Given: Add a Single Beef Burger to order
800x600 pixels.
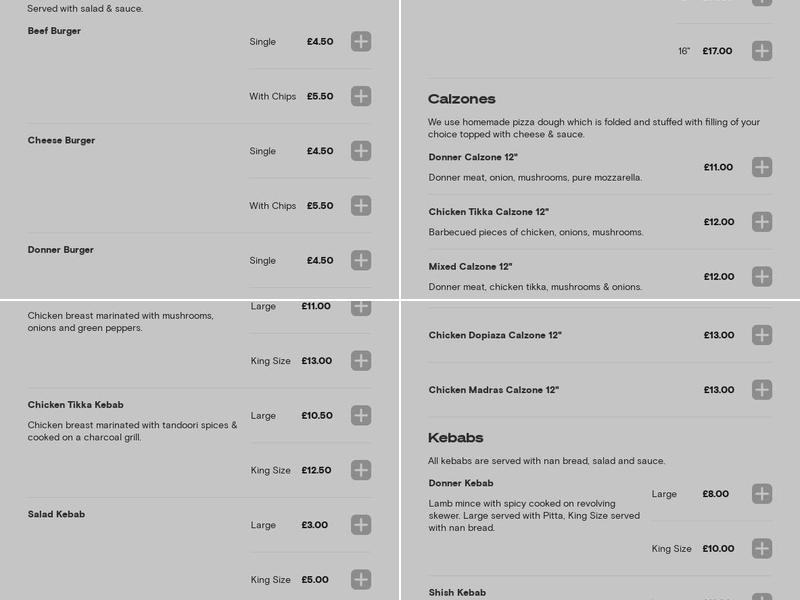Looking at the screenshot, I should [360, 41].
